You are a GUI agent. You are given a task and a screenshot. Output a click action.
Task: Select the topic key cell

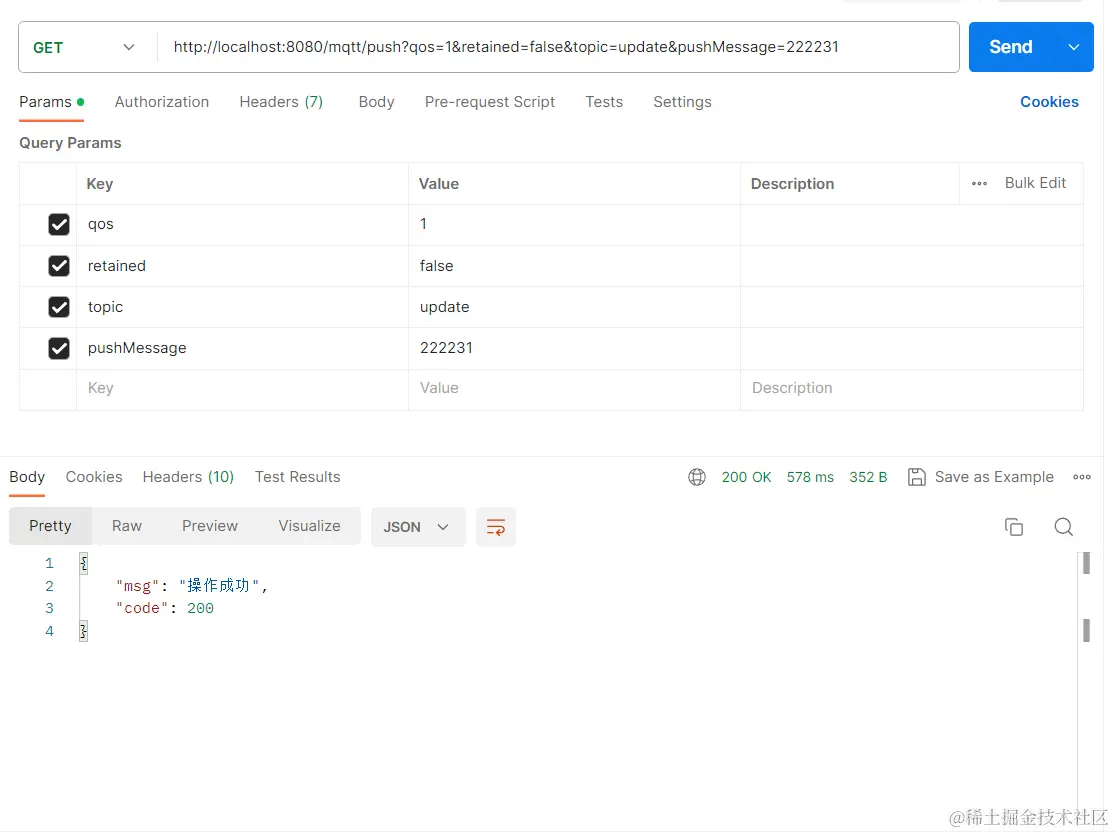pos(242,307)
